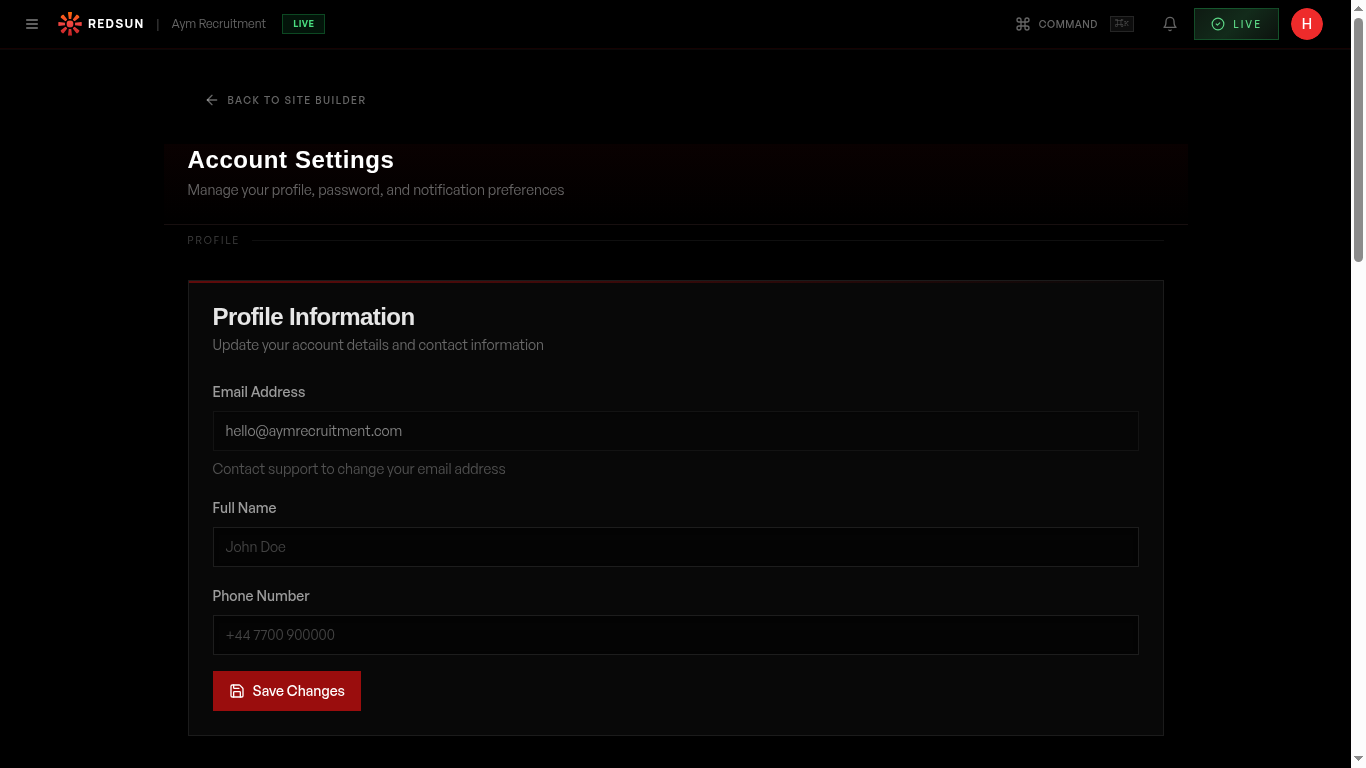This screenshot has width=1366, height=768.
Task: Click the back arrow before Back To Site Builder
Action: tap(211, 100)
